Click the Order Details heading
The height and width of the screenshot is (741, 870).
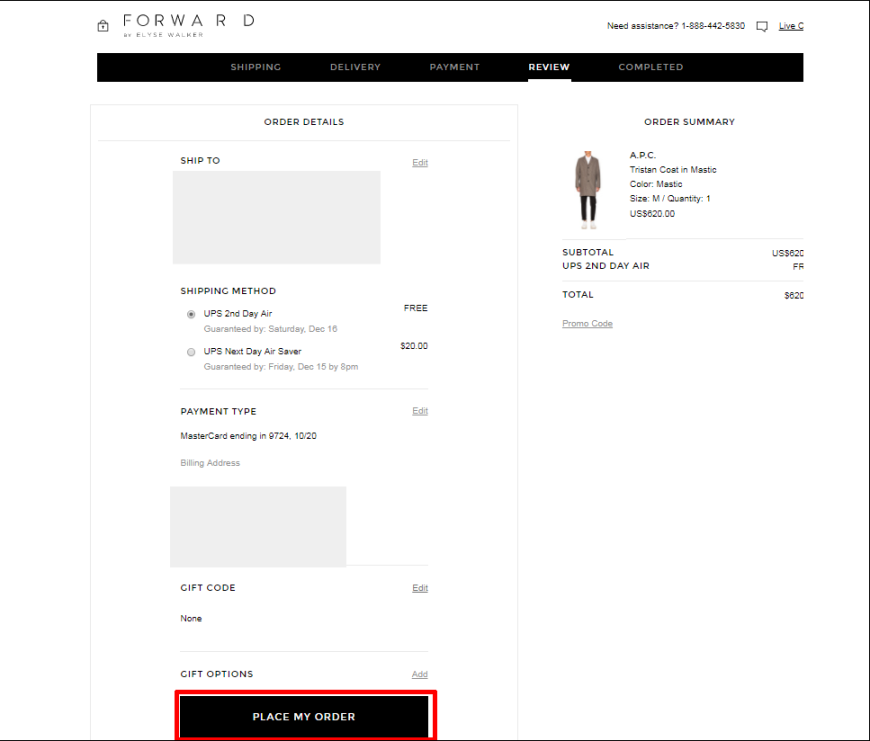pyautogui.click(x=304, y=122)
